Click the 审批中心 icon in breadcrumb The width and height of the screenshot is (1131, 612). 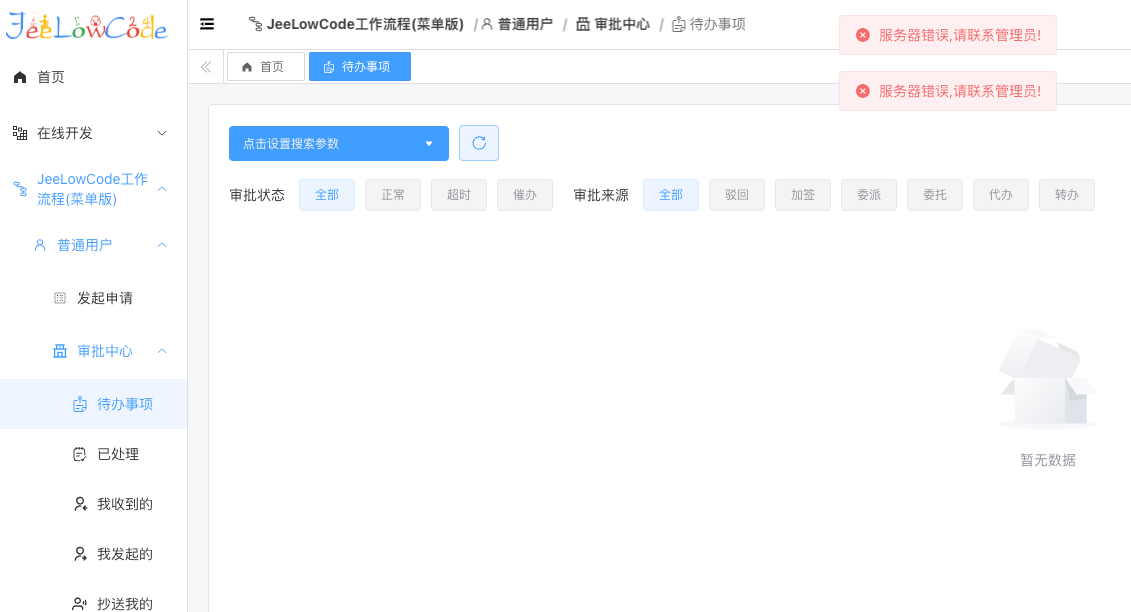[x=583, y=25]
